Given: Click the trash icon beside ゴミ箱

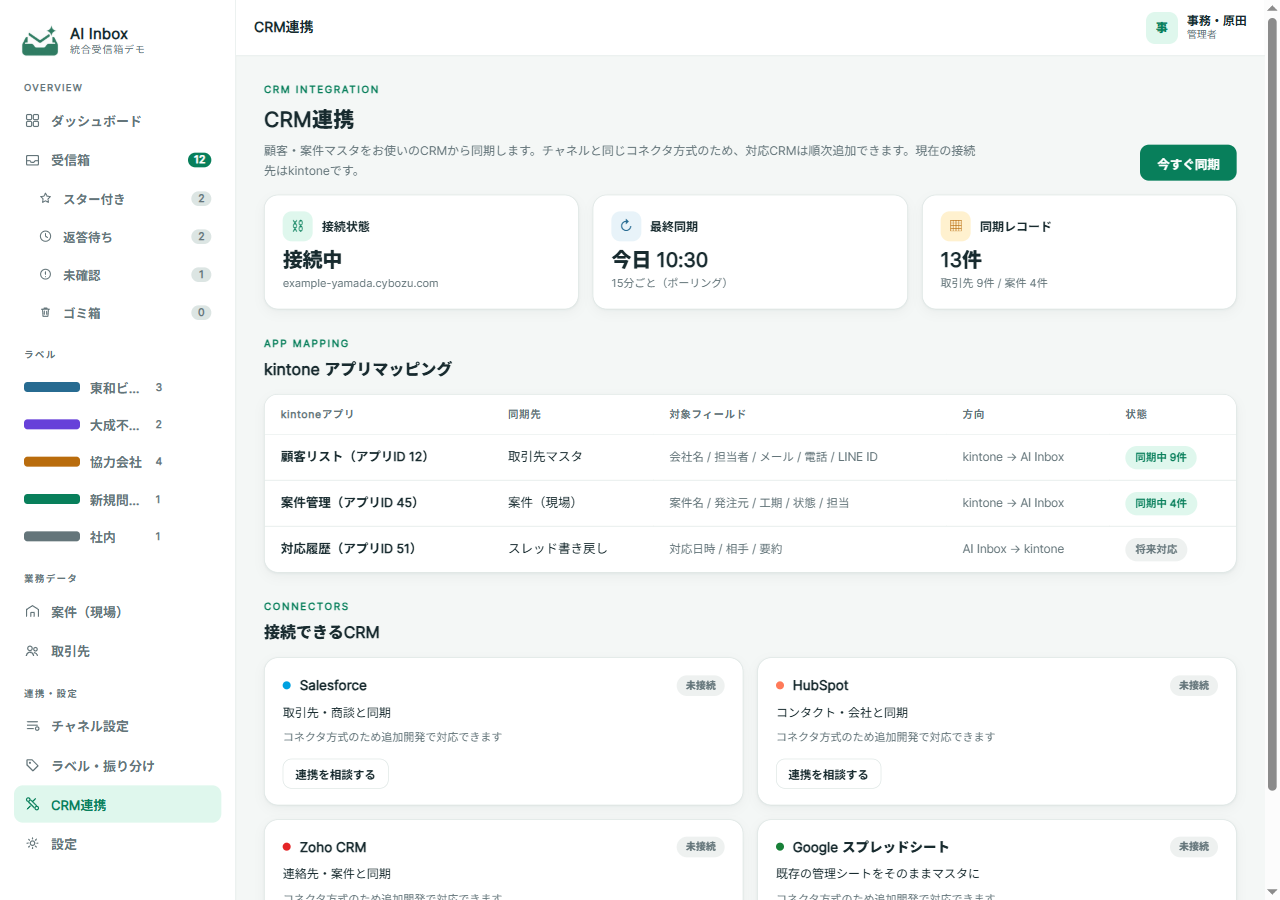Looking at the screenshot, I should 45,313.
